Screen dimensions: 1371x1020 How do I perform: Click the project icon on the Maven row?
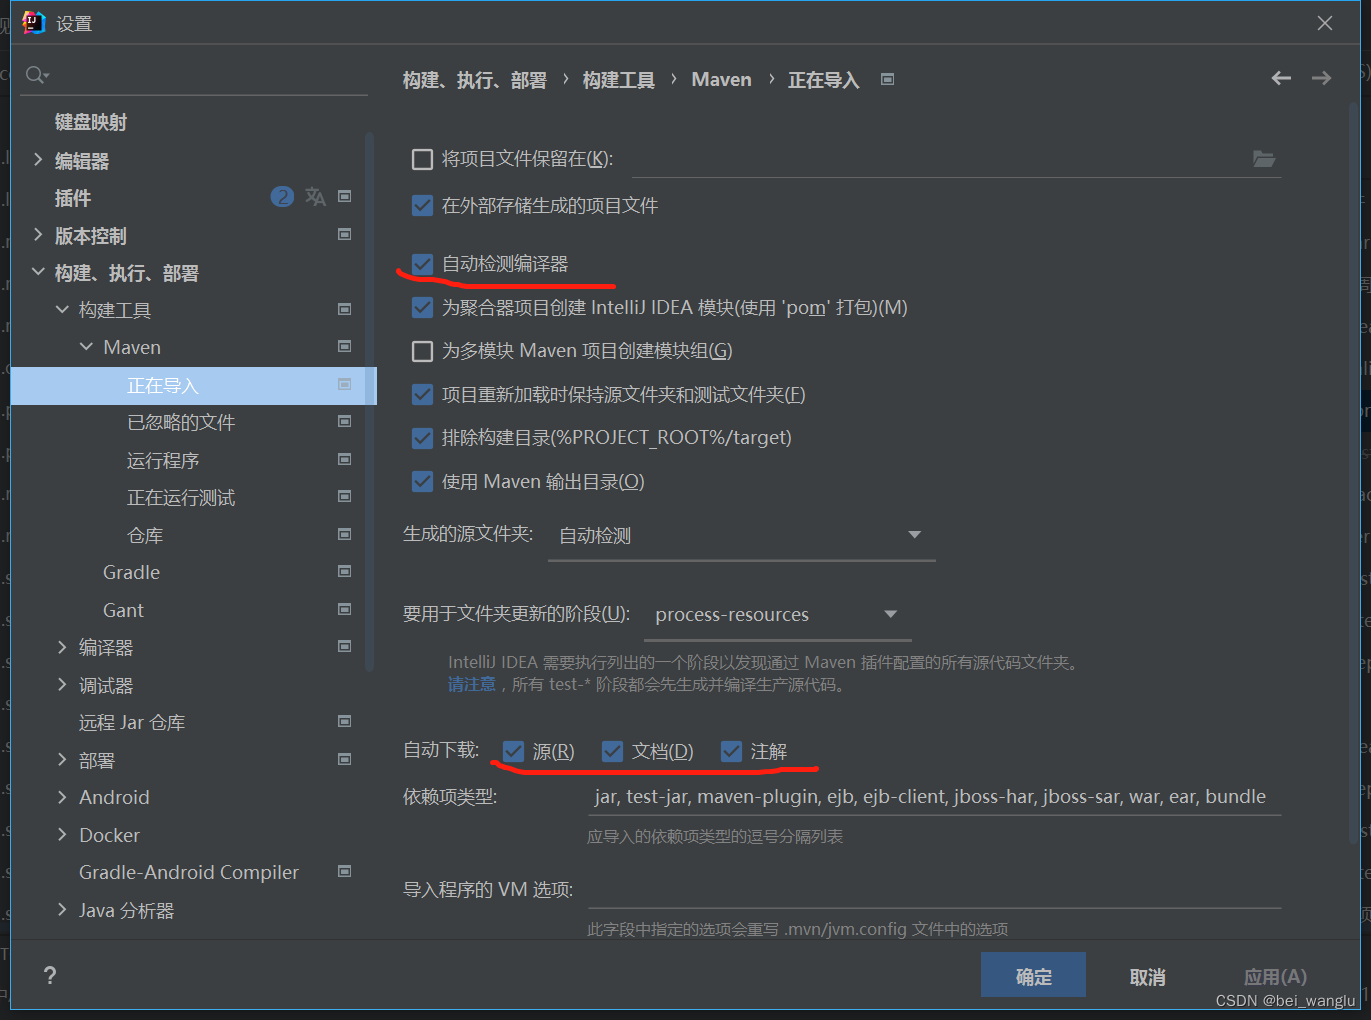[345, 347]
